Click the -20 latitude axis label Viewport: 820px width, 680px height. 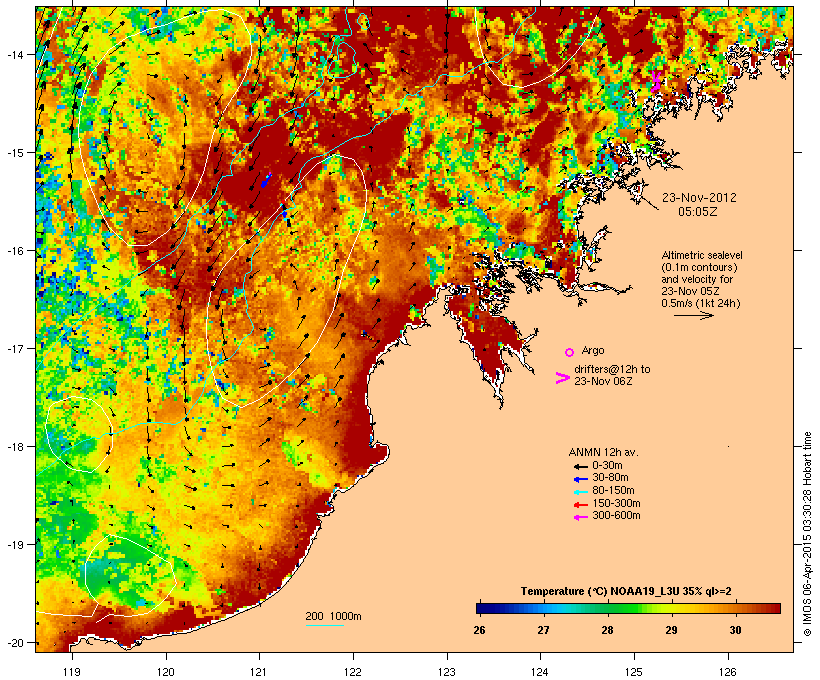(14, 643)
